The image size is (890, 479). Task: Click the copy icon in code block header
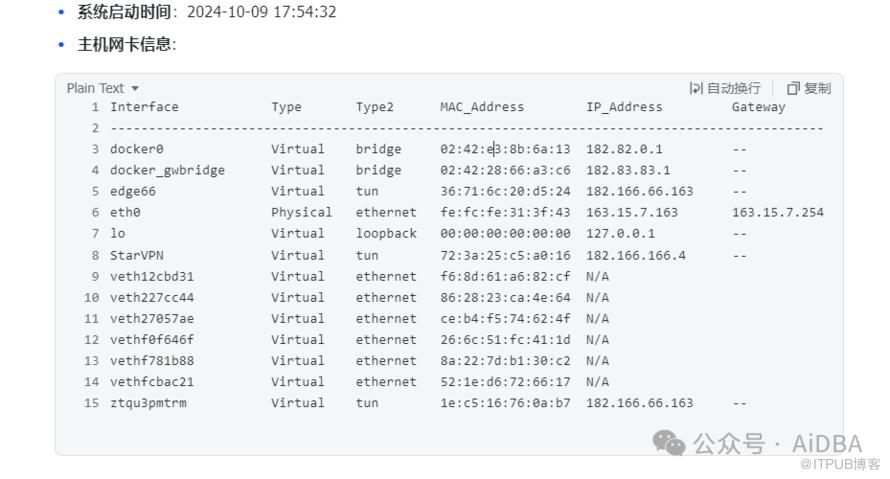point(792,89)
